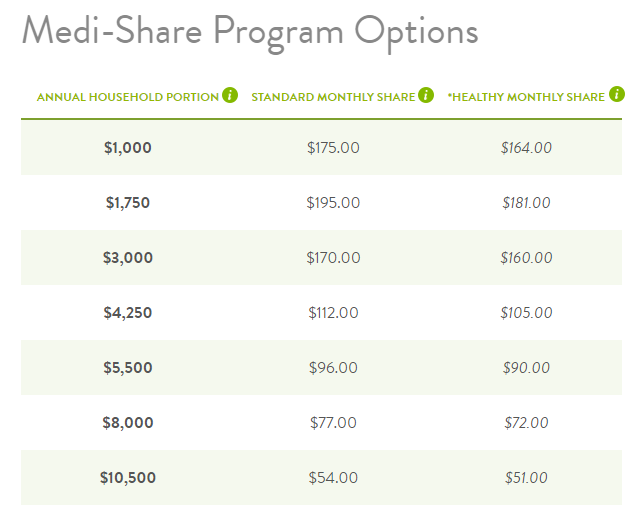This screenshot has height=522, width=637.
Task: Click the $90.00 healthy monthly share
Action: [x=526, y=368]
